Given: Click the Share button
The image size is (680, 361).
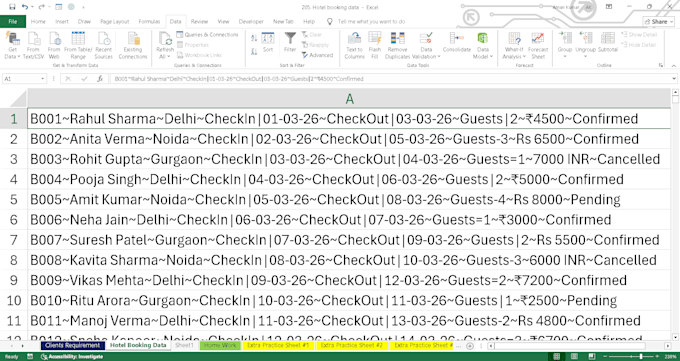Looking at the screenshot, I should (658, 21).
